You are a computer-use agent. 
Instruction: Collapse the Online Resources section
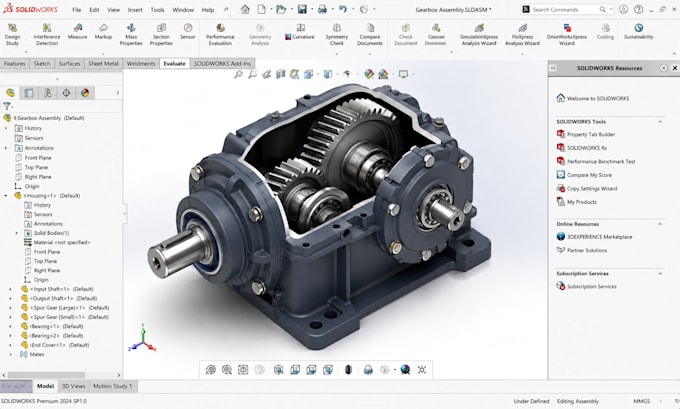660,224
